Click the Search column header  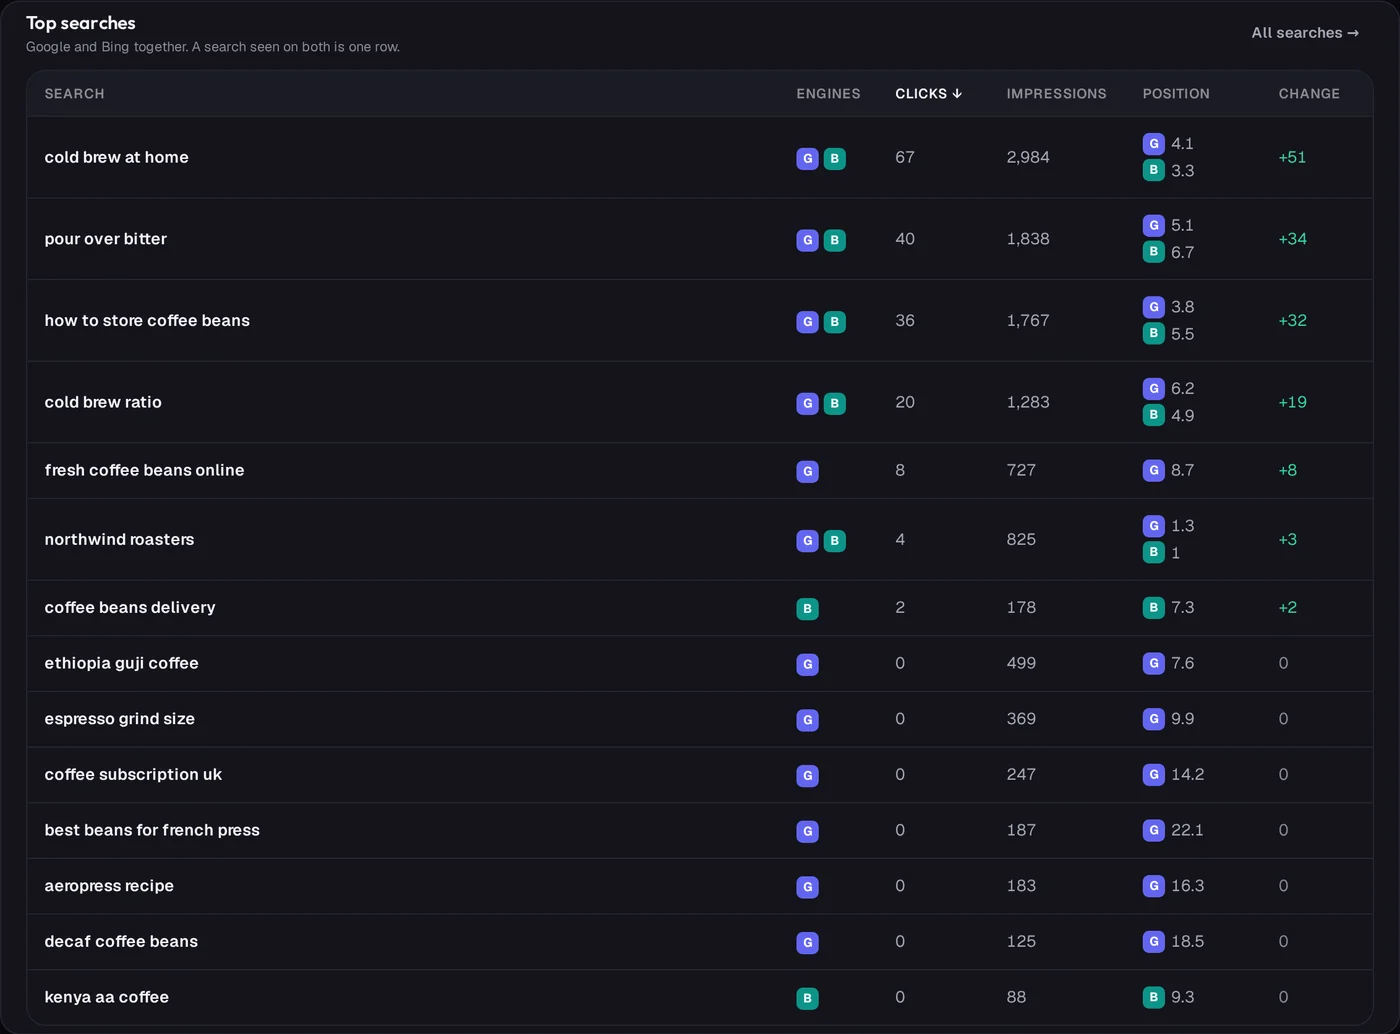(74, 94)
